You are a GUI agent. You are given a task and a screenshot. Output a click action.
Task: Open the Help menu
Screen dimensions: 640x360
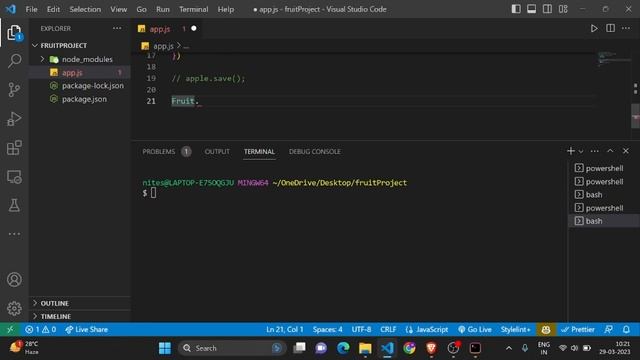pos(226,9)
